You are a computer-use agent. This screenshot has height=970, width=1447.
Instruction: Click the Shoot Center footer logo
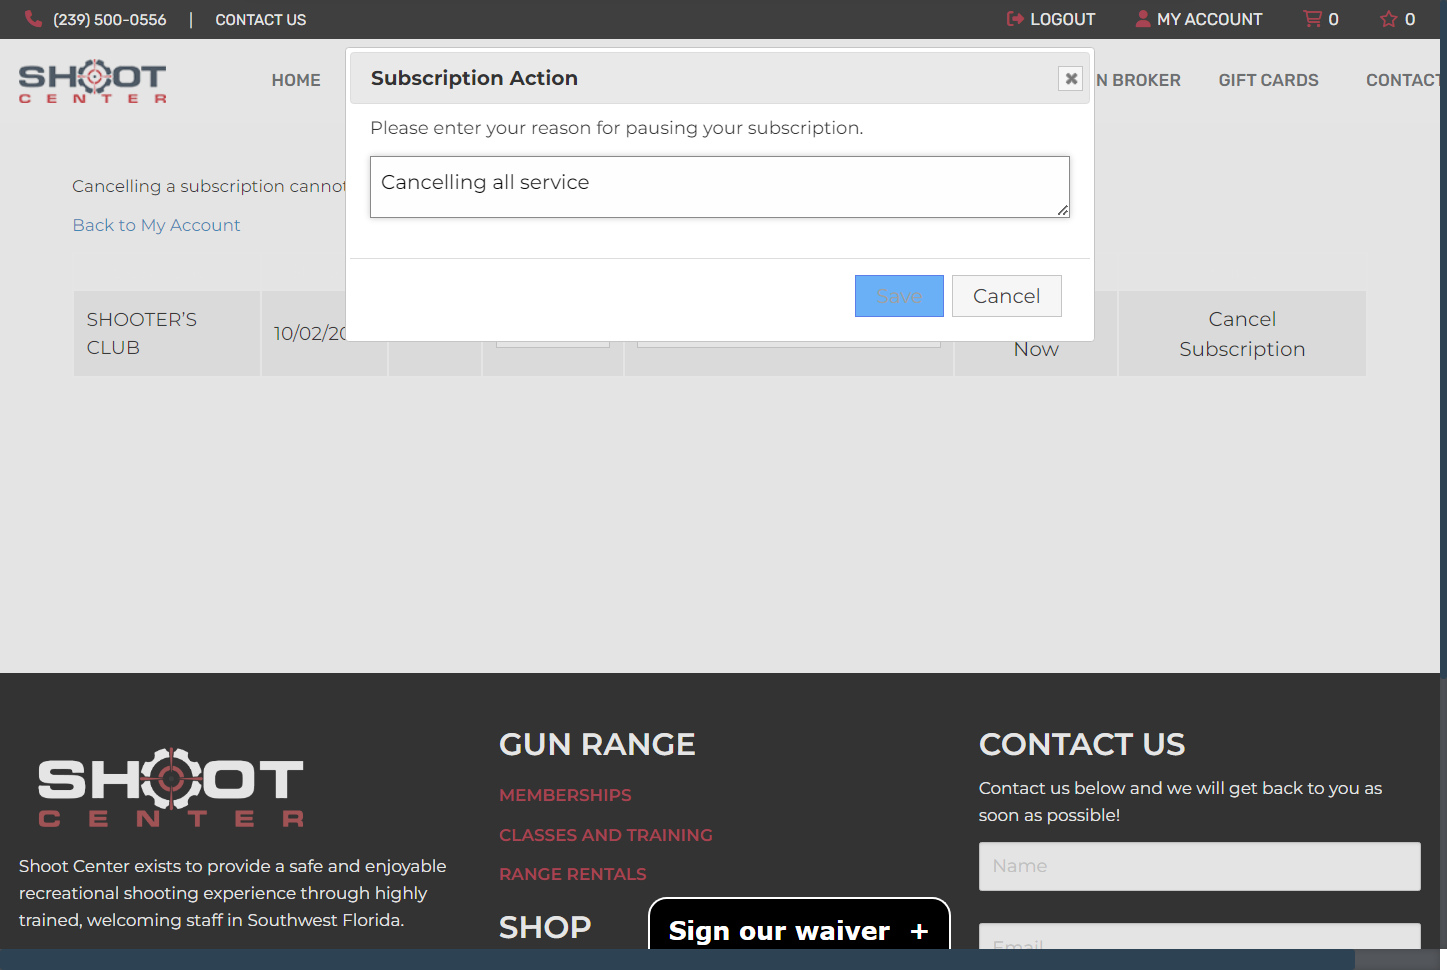pyautogui.click(x=171, y=787)
